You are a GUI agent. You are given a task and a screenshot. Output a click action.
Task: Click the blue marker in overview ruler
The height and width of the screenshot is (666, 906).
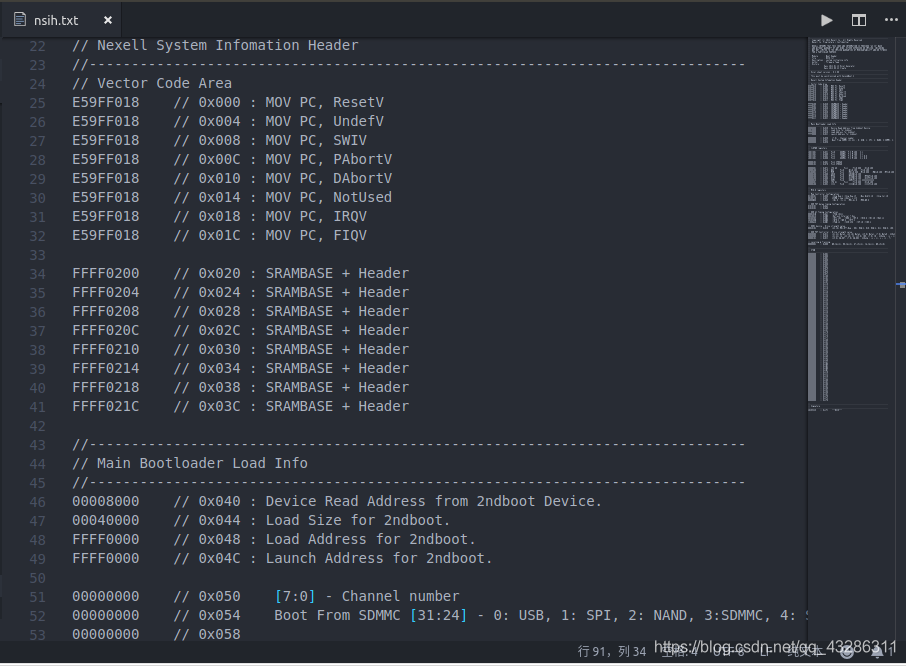[901, 285]
